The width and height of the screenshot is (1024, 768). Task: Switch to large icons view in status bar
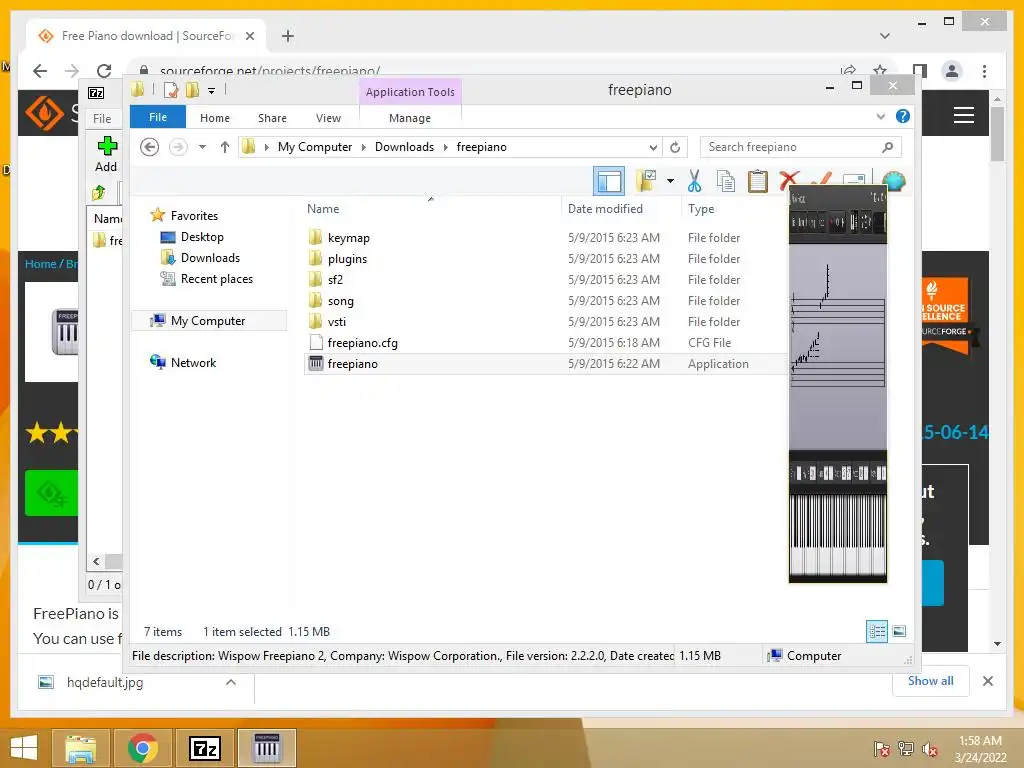click(x=899, y=631)
